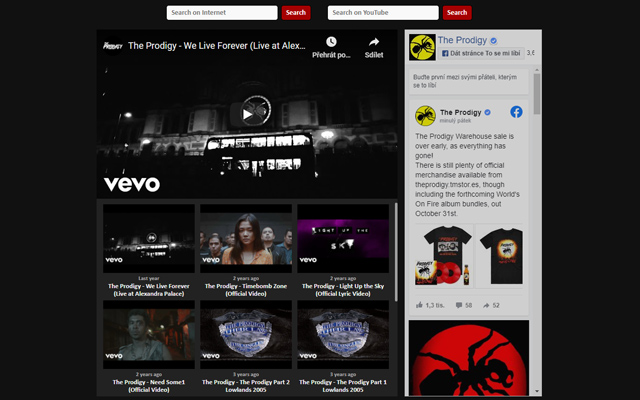Open 'The Prodigy - Timebomb Zone' title text

pos(246,286)
